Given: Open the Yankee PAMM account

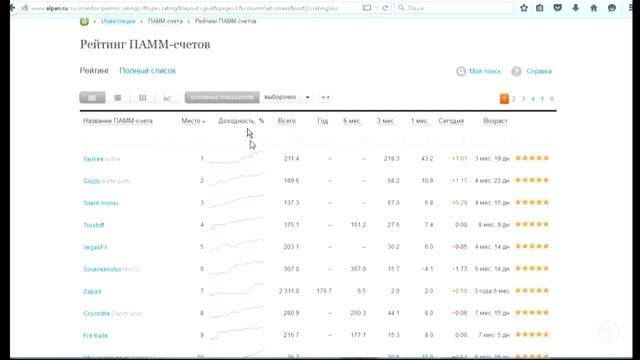Looking at the screenshot, I should (x=93, y=159).
